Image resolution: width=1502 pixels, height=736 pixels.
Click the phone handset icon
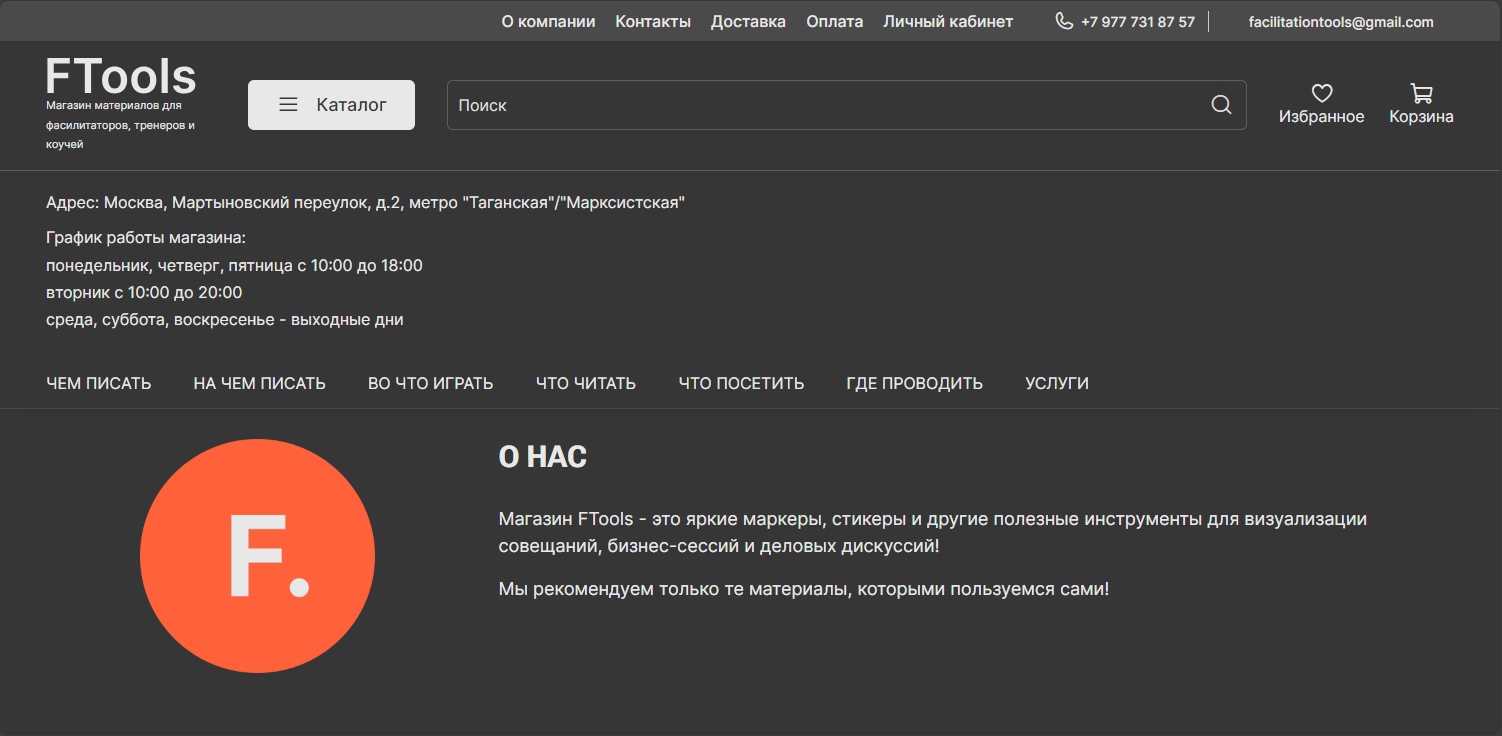coord(1064,21)
